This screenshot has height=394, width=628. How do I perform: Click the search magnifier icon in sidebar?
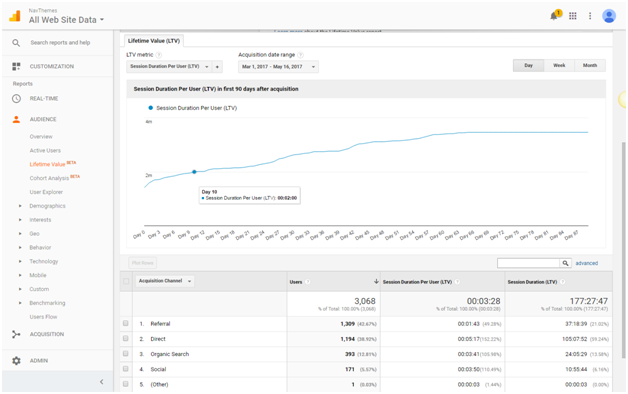tap(16, 42)
